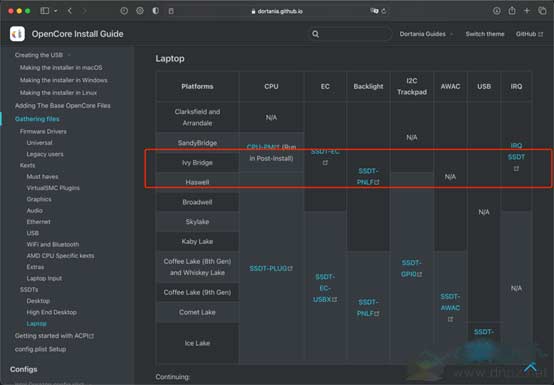Click the Kaby Lake platform cell
Viewport: 554px width, 385px height.
pos(197,242)
